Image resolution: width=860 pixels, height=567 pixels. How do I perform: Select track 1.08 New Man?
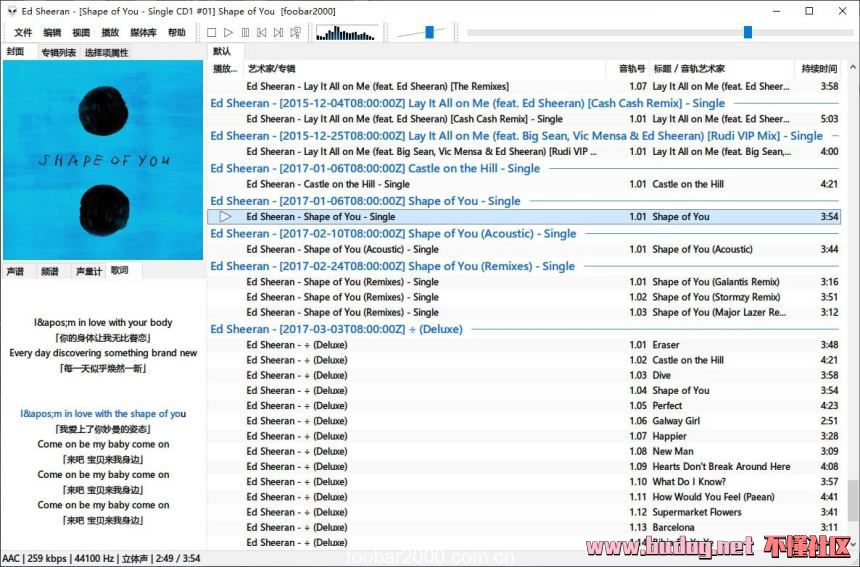(x=524, y=451)
